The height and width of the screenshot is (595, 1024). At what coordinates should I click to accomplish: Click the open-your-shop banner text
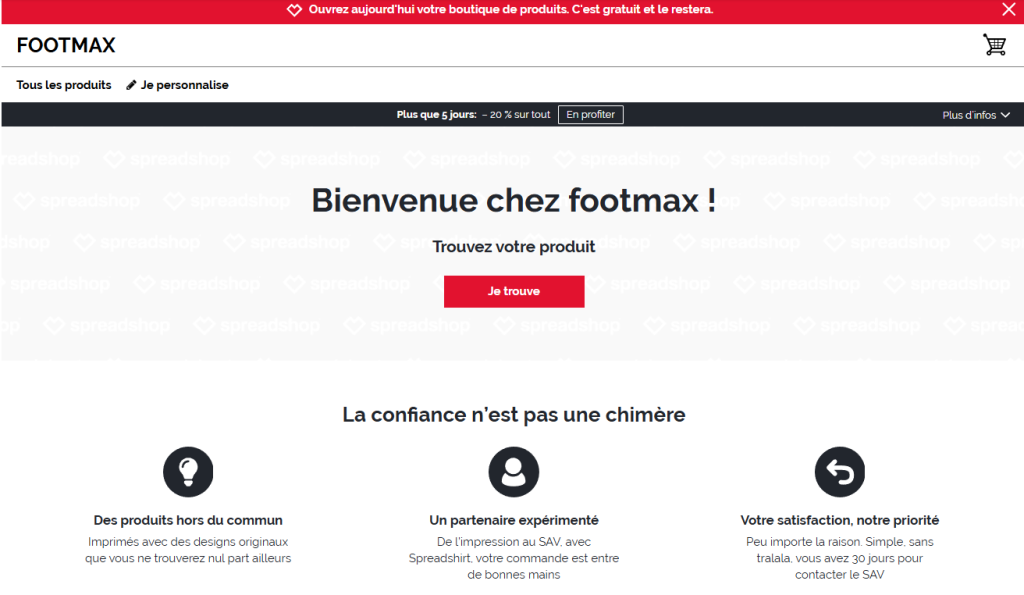[x=511, y=10]
